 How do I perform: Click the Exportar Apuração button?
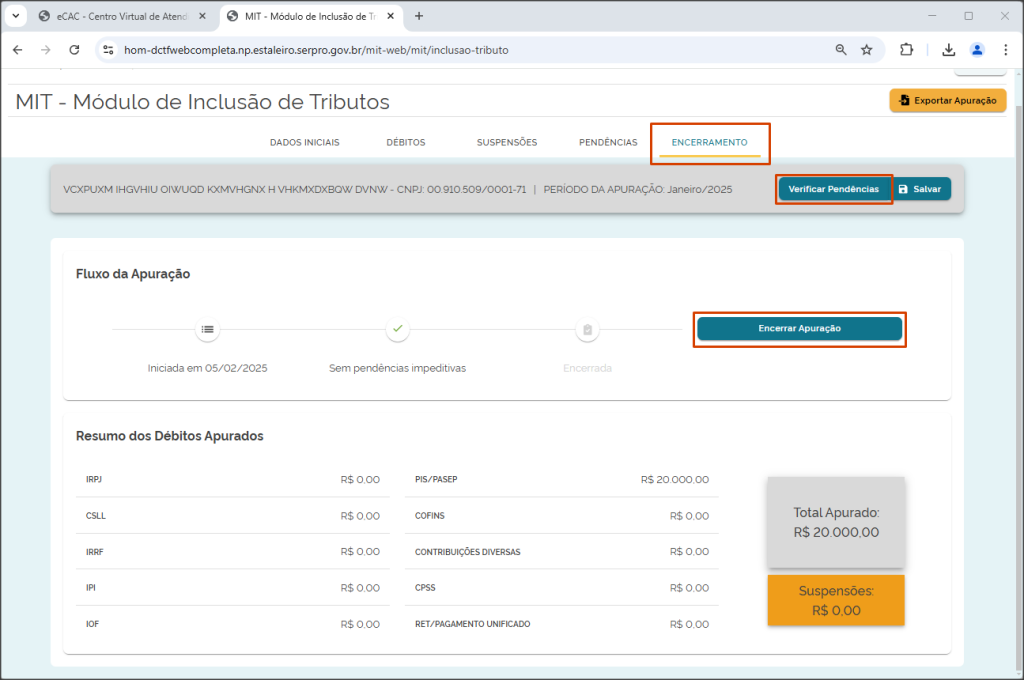948,101
